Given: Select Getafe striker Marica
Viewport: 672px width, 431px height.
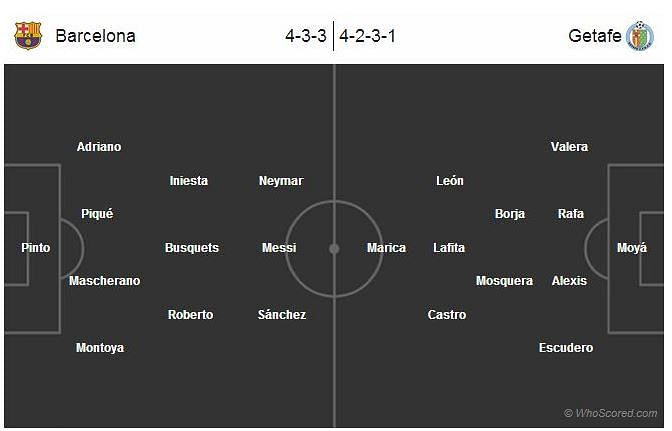Looking at the screenshot, I should (x=386, y=248).
